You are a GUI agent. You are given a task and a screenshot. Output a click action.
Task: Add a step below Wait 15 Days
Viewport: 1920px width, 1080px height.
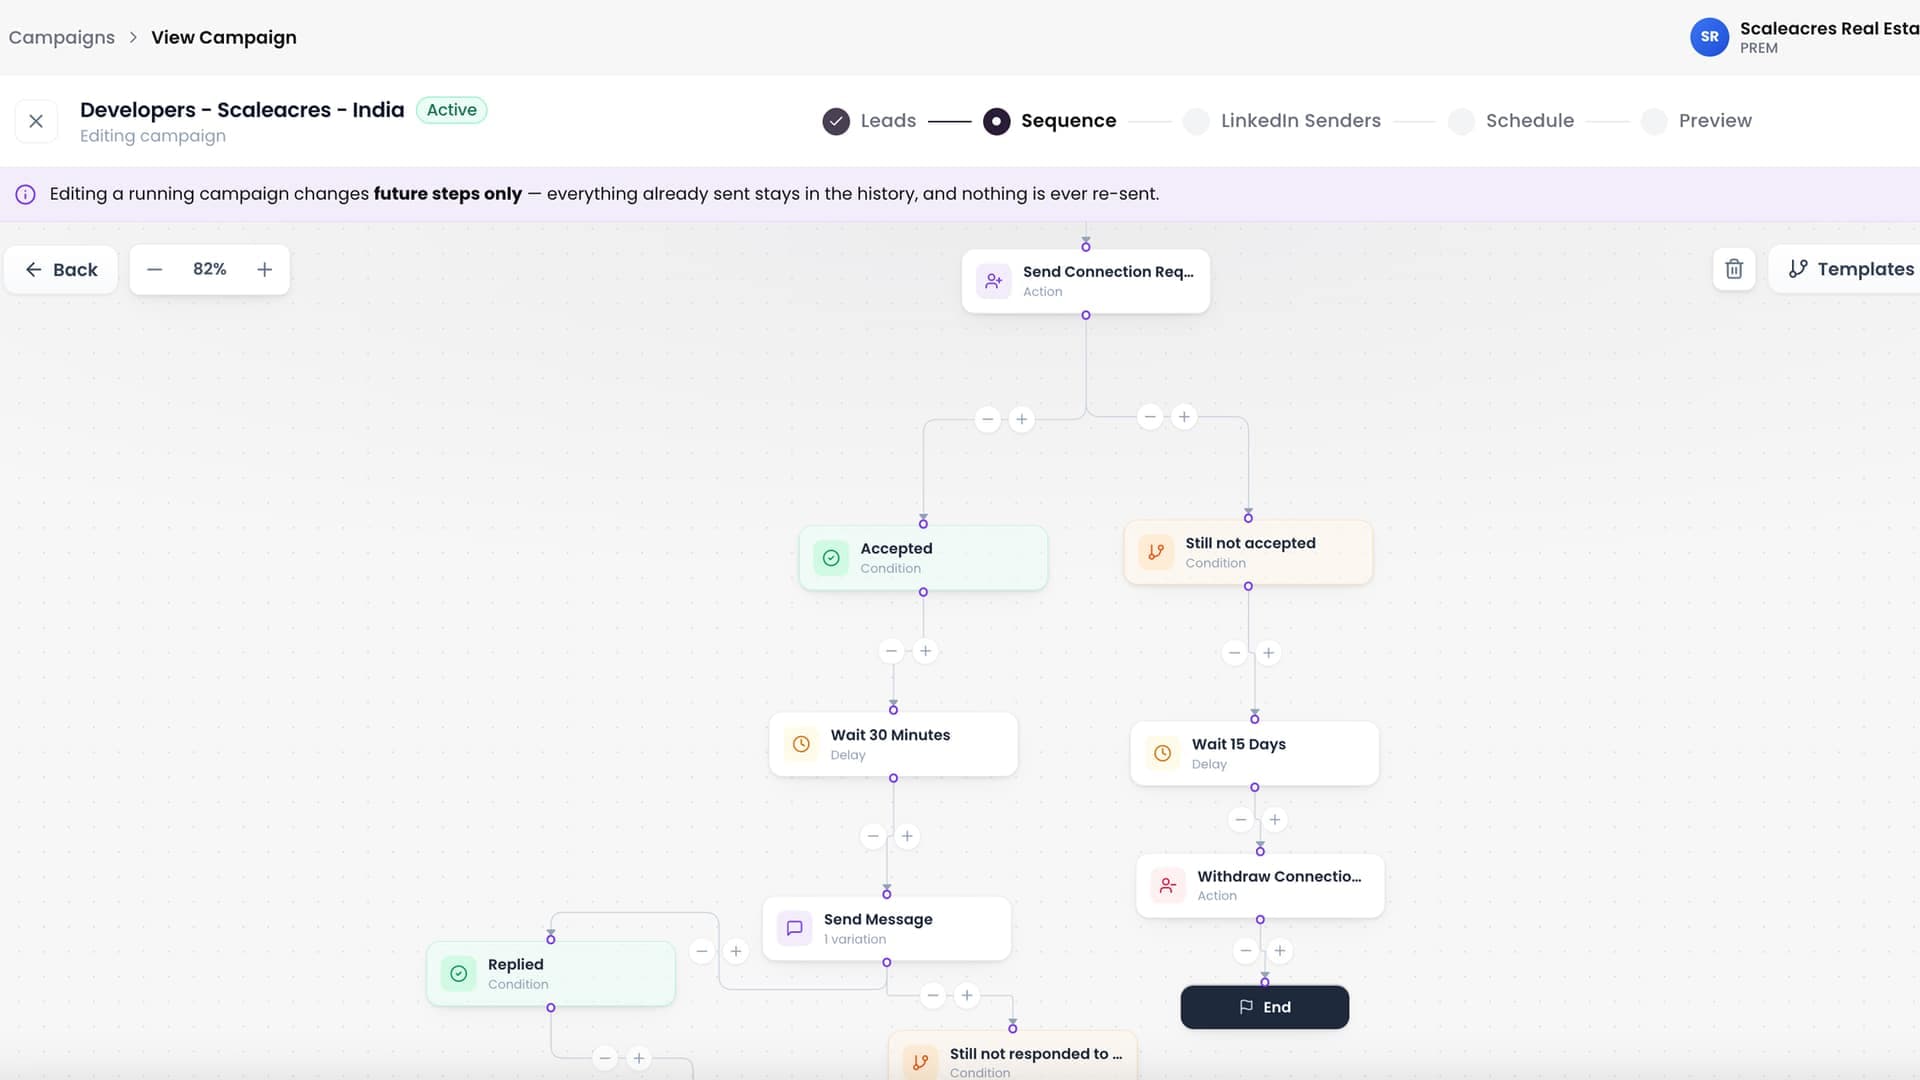click(x=1274, y=820)
